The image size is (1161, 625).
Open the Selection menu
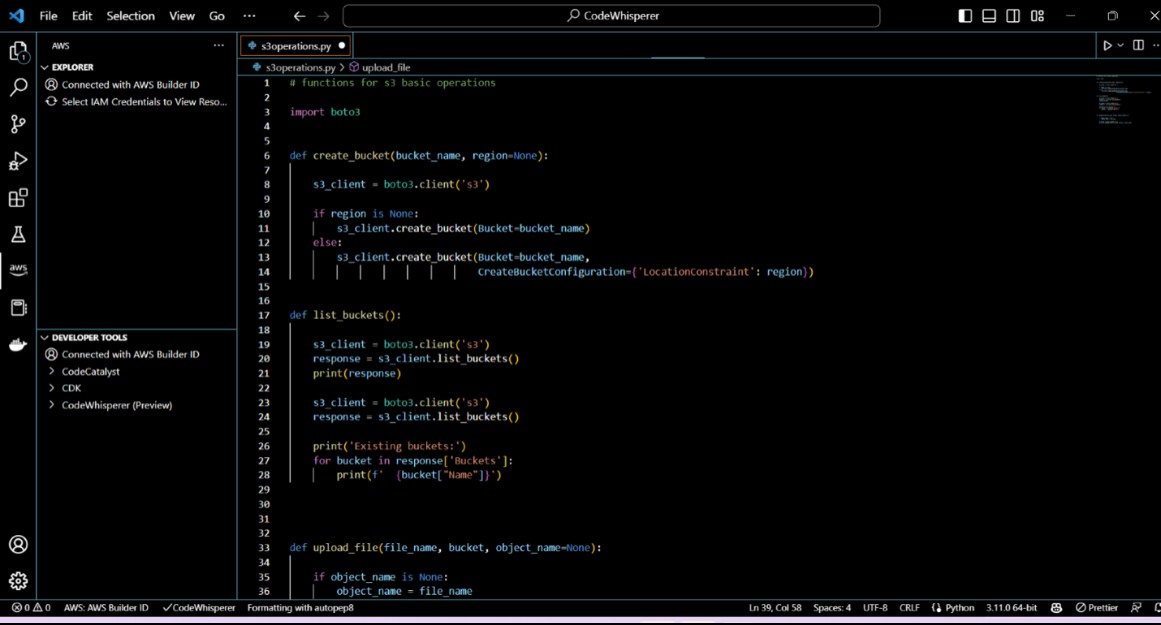130,16
